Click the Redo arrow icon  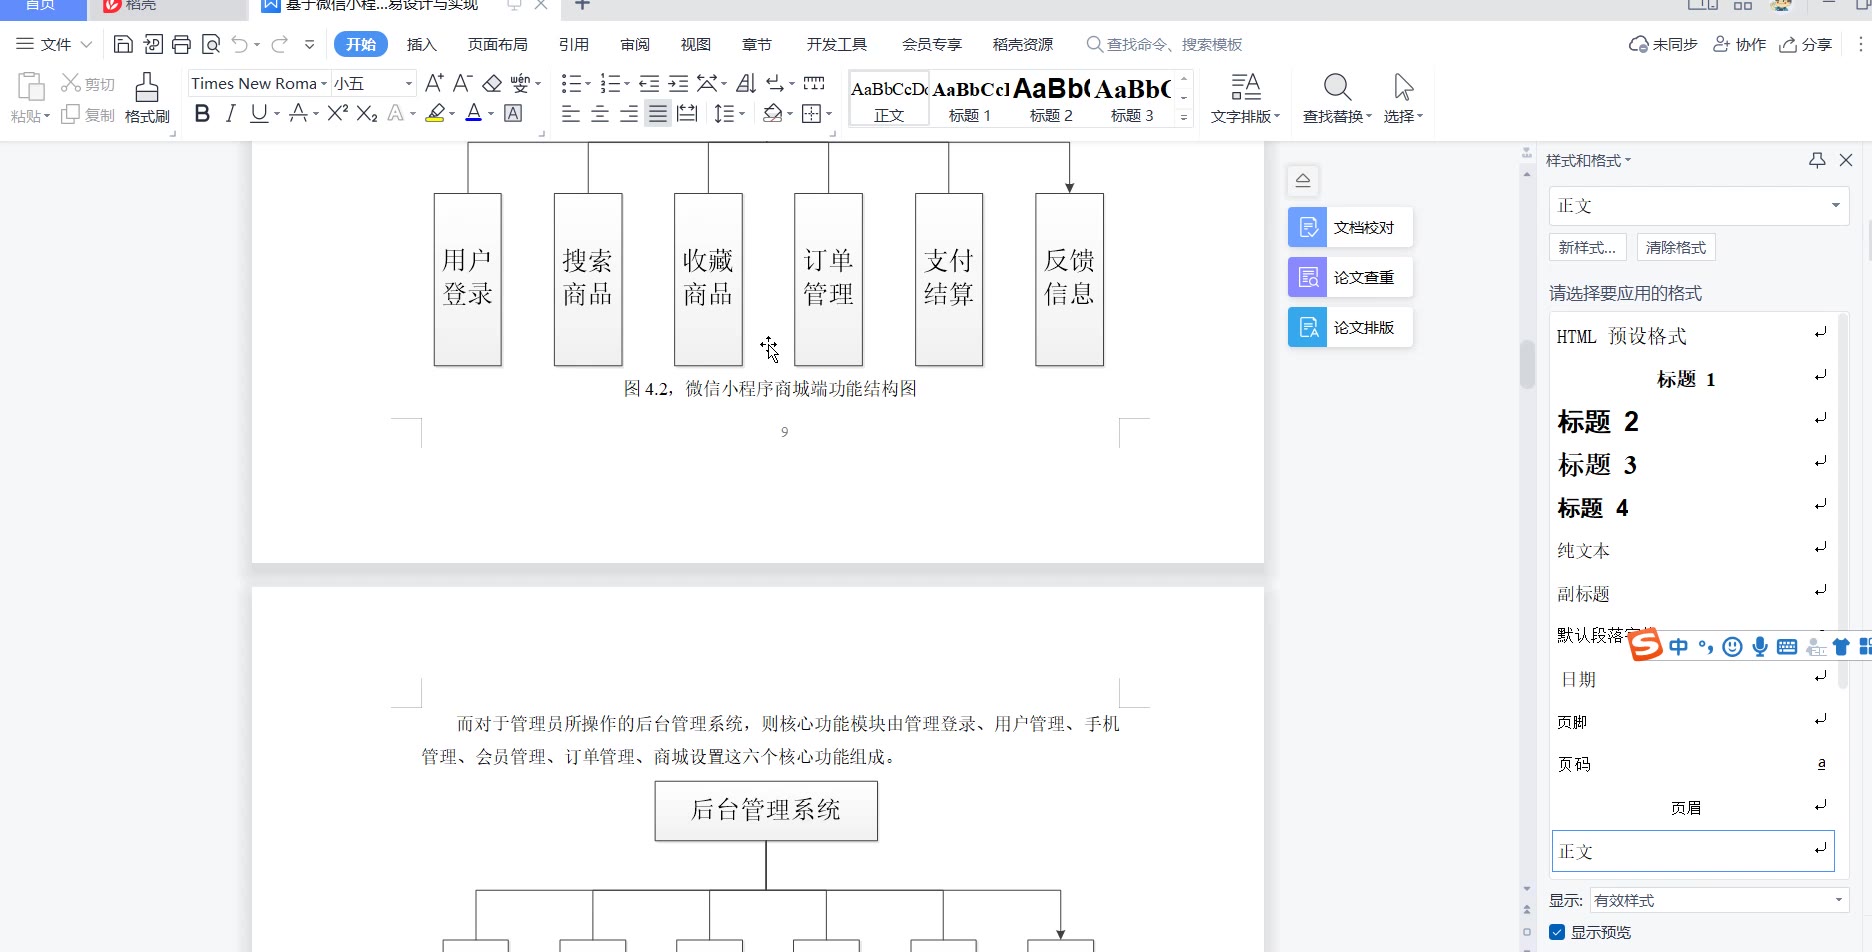point(279,44)
